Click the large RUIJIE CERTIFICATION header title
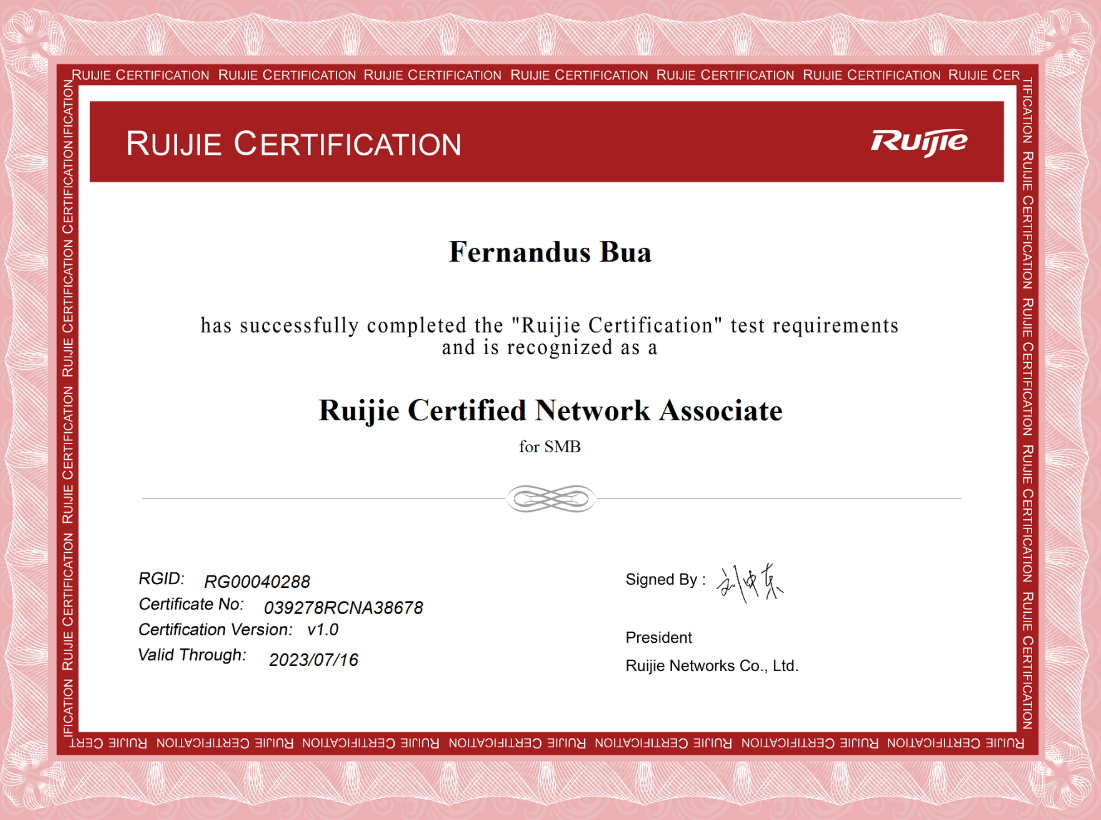Image resolution: width=1101 pixels, height=820 pixels. 294,144
